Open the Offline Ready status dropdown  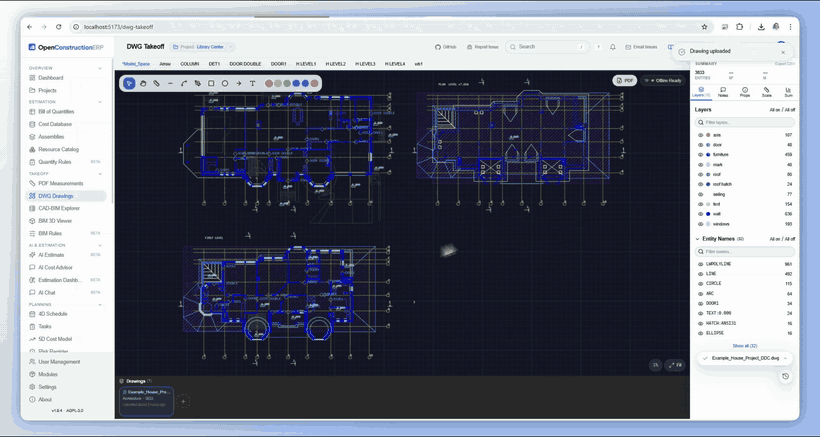click(x=663, y=80)
